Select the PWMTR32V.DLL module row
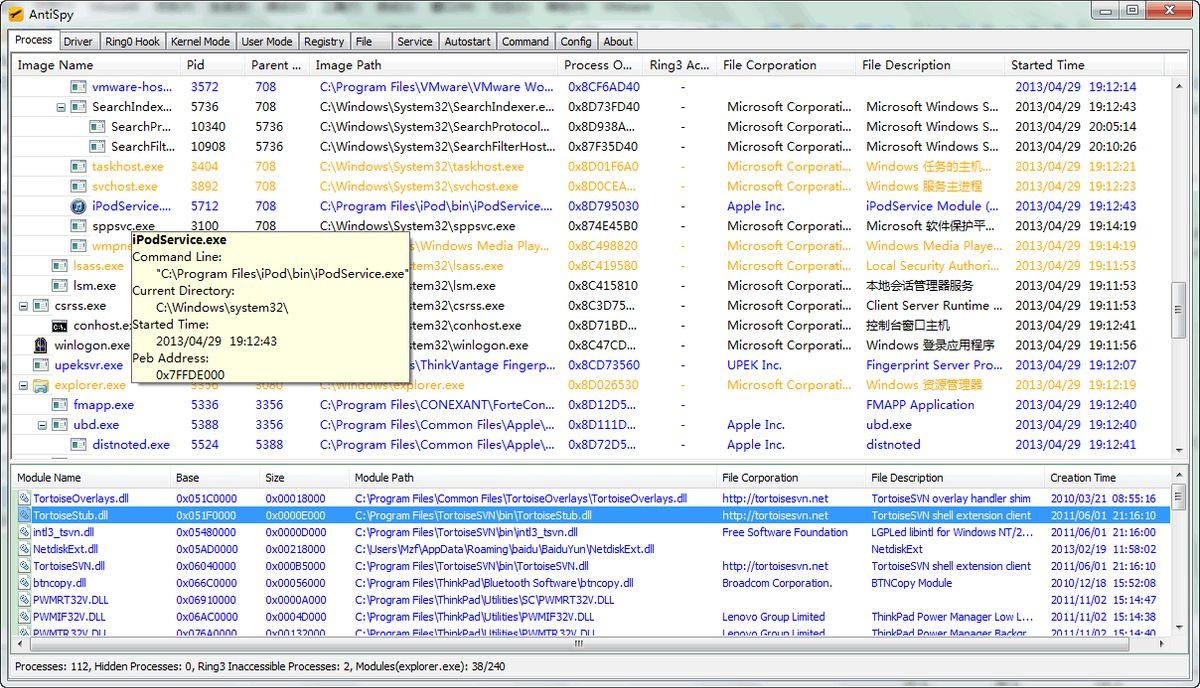 pyautogui.click(x=588, y=633)
